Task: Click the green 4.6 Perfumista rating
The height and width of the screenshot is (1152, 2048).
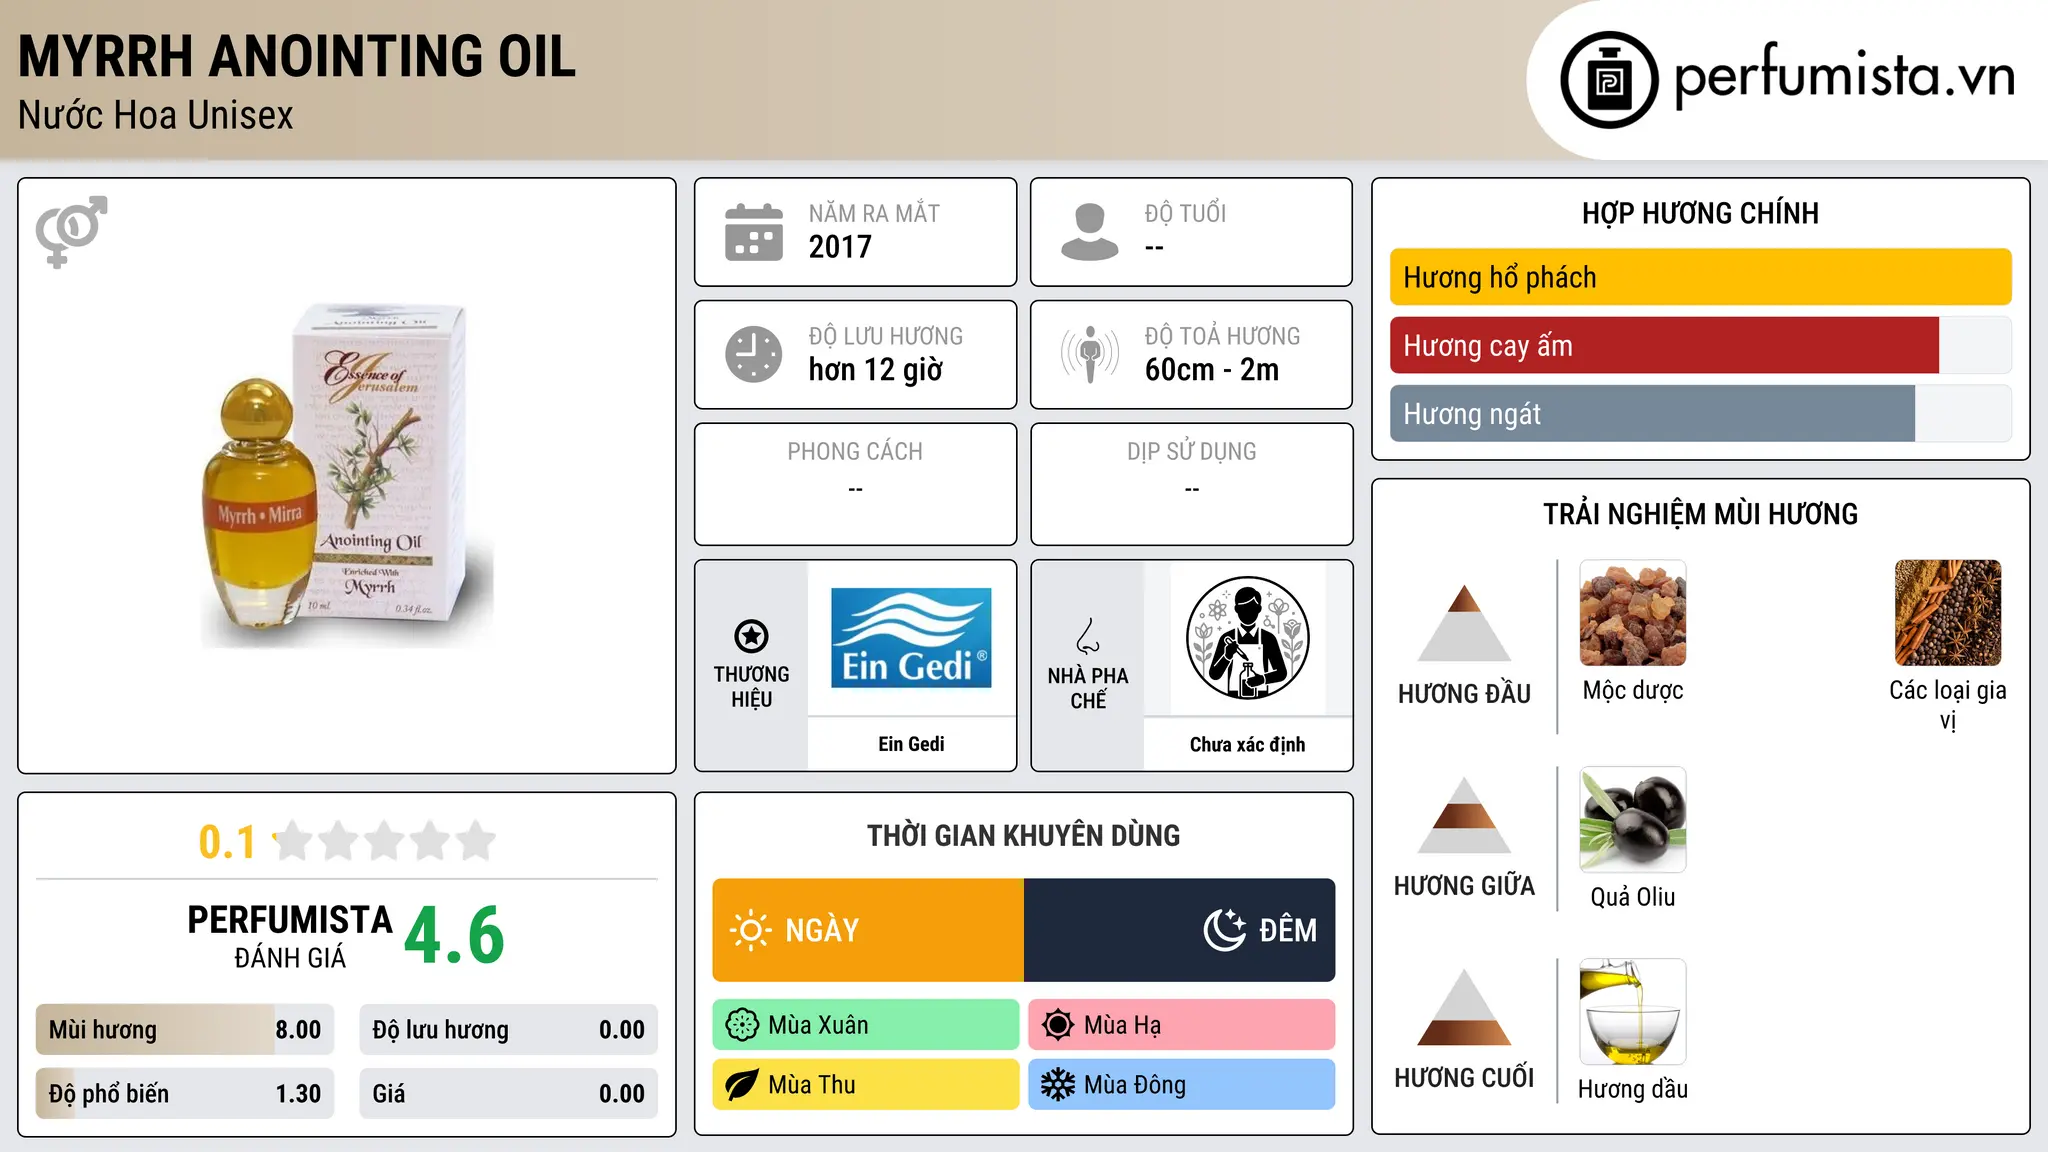Action: click(x=455, y=936)
